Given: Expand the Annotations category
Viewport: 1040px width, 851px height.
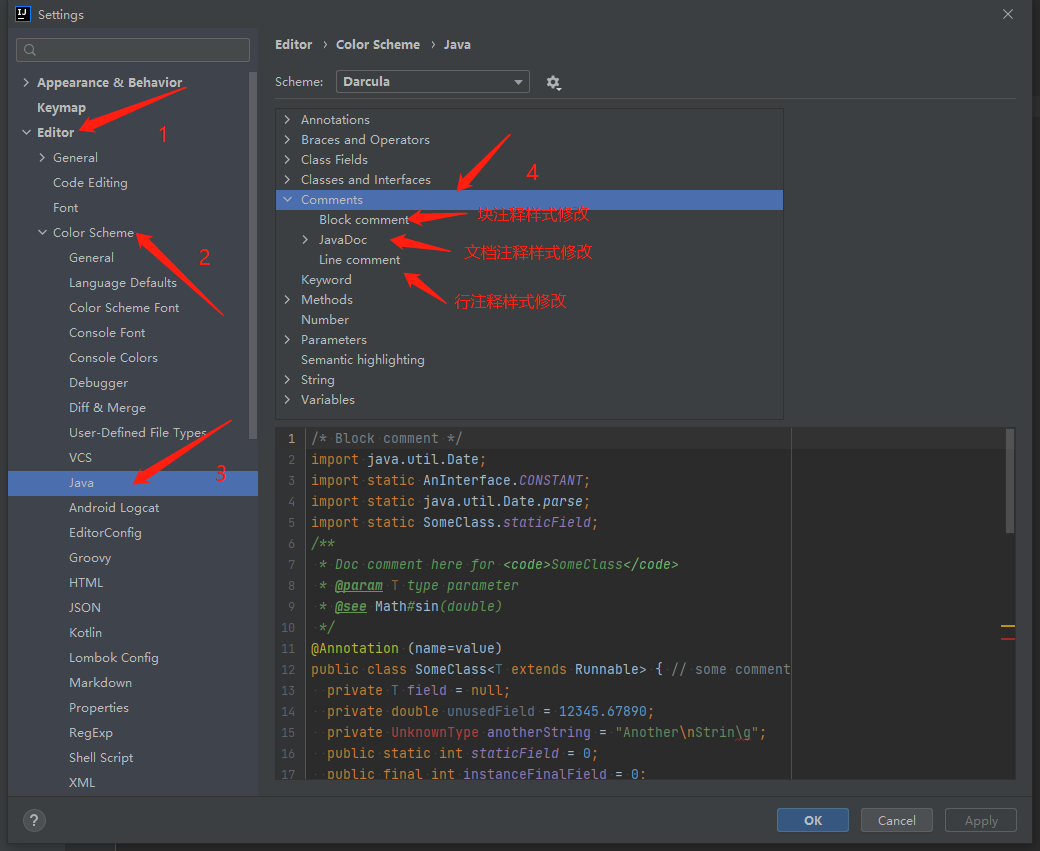Looking at the screenshot, I should 287,119.
